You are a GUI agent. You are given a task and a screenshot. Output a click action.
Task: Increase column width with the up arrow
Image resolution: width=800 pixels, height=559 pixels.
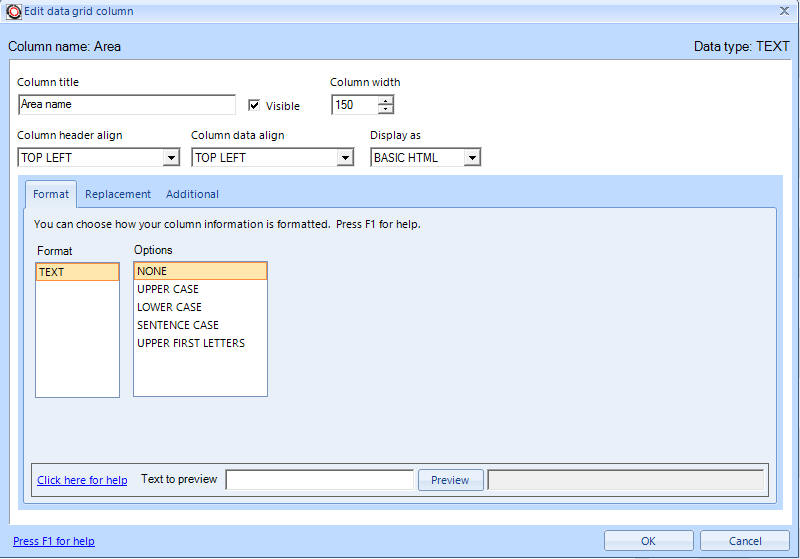pos(386,100)
